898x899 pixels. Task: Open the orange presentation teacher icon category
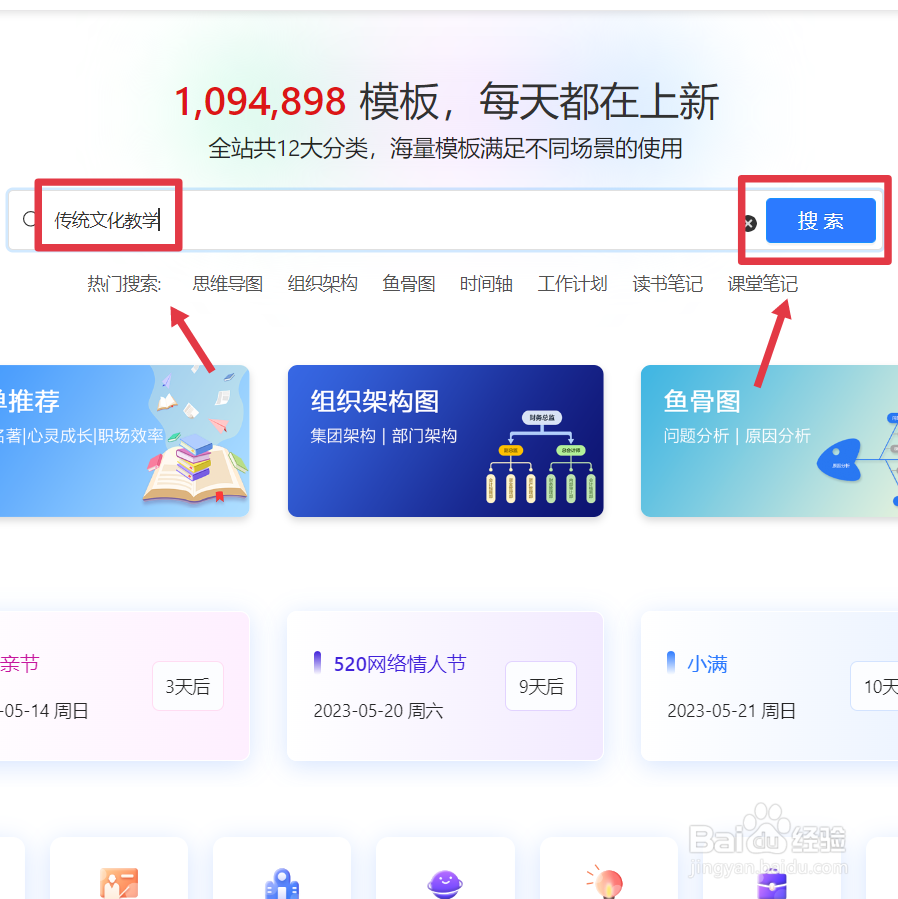coord(119,883)
